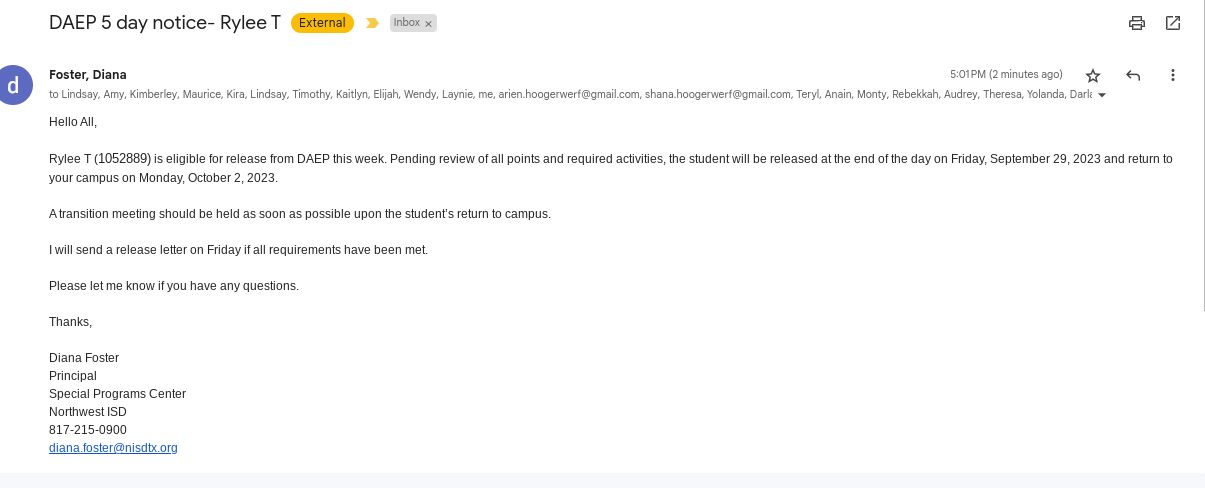
Task: Reply to Diana Foster's email
Action: point(1133,75)
